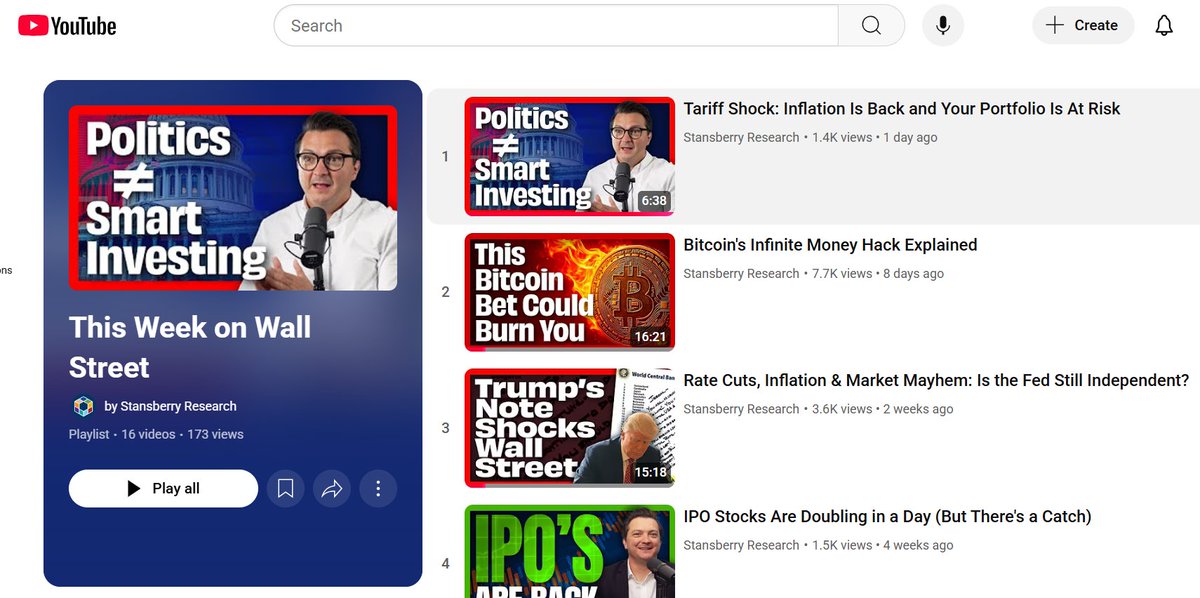Open Stansberry Research channel under IPO Stocks video
The width and height of the screenshot is (1200, 598).
(x=741, y=546)
